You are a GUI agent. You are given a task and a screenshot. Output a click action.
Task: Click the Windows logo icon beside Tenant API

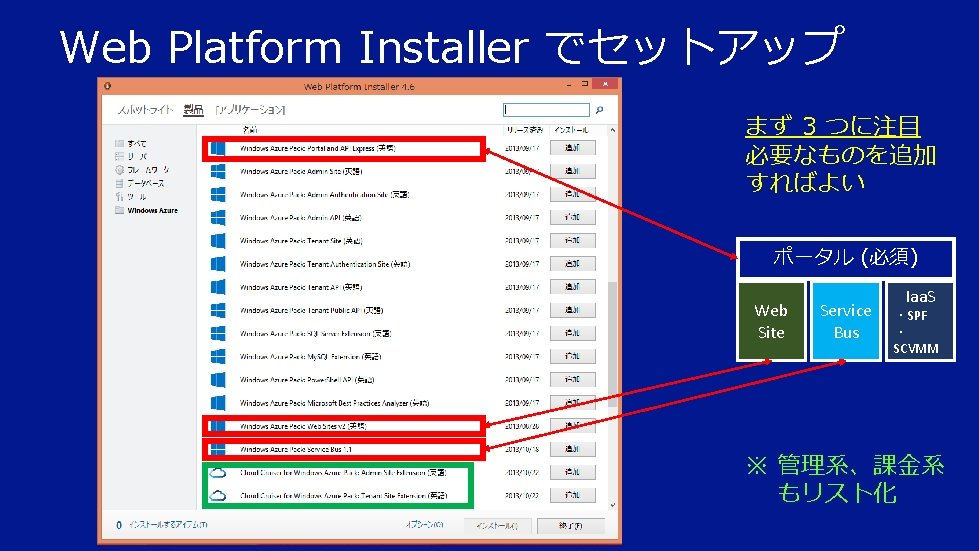pyautogui.click(x=218, y=287)
